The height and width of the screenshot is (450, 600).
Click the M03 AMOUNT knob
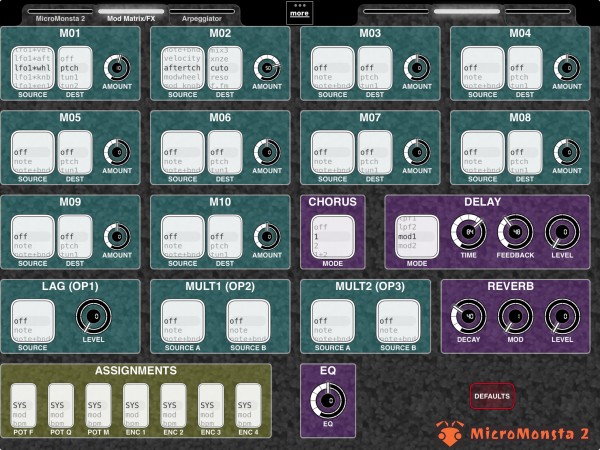point(417,68)
